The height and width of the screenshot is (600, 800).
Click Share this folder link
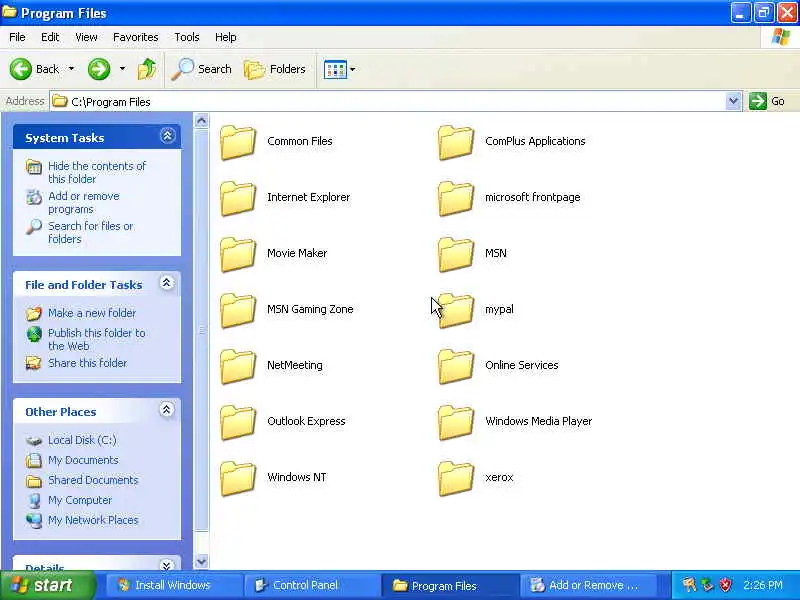(x=87, y=363)
